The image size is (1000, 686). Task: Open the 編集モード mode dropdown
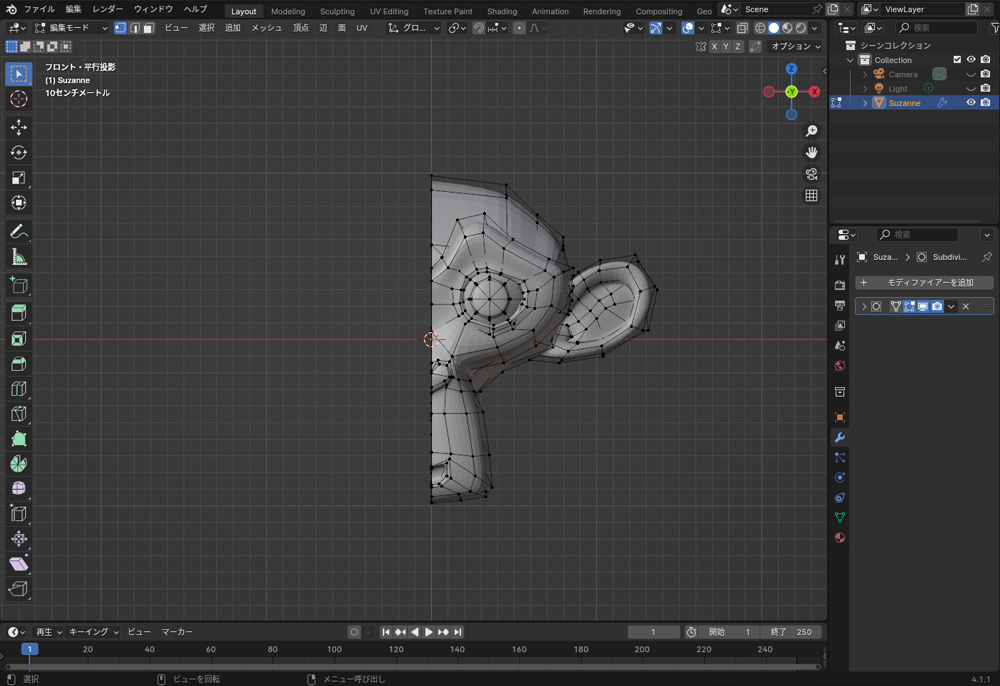tap(70, 28)
